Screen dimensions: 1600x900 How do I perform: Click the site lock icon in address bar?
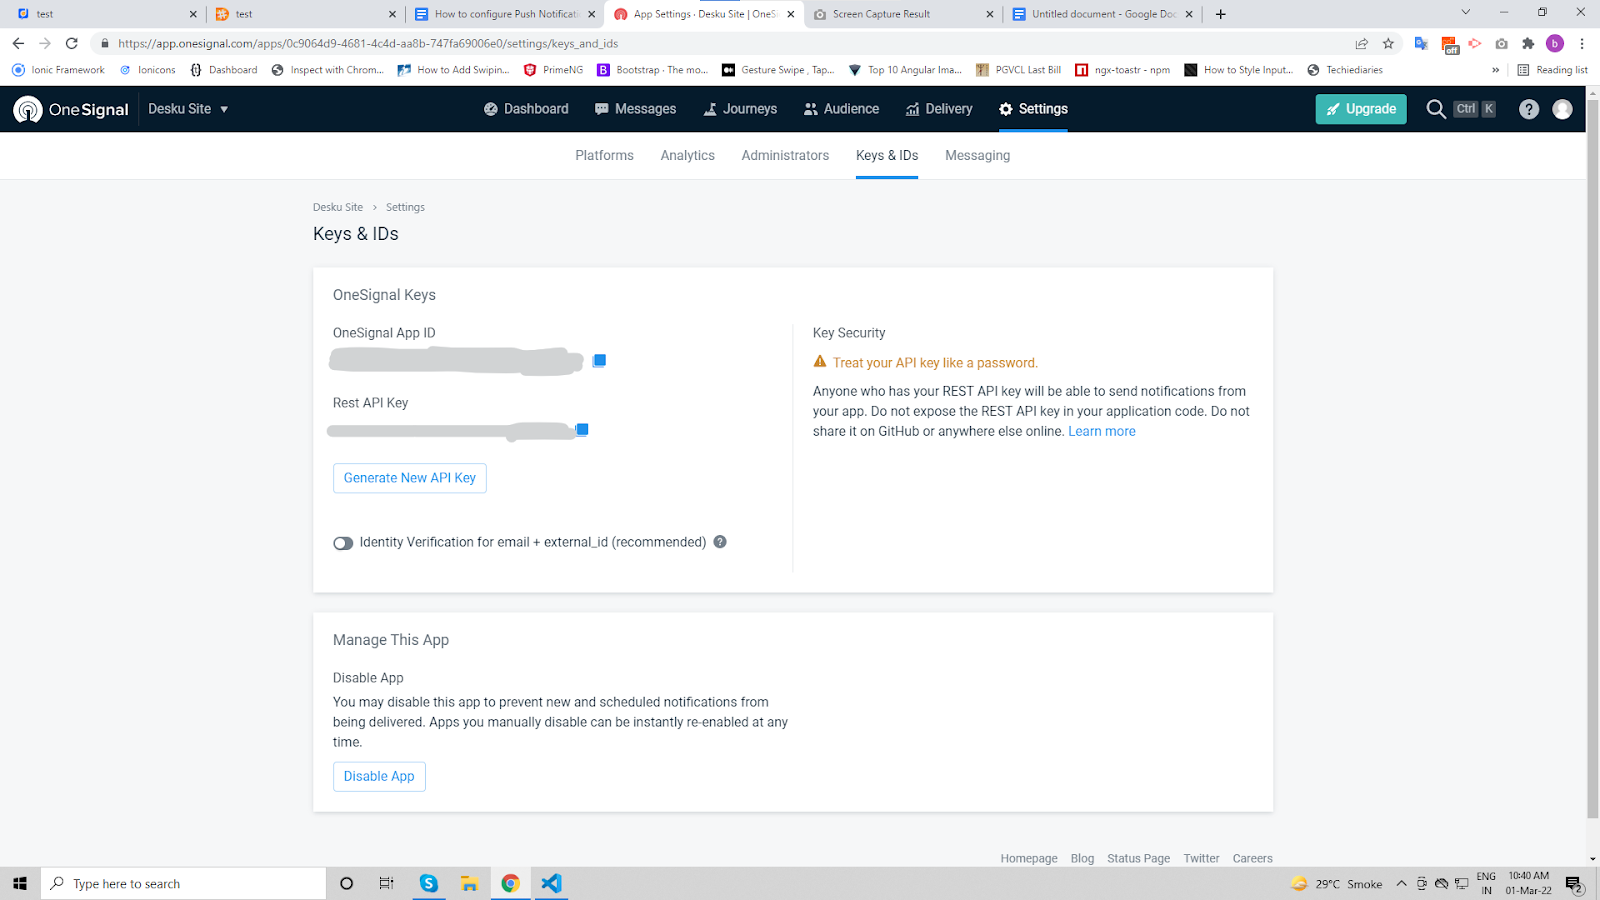pos(104,43)
